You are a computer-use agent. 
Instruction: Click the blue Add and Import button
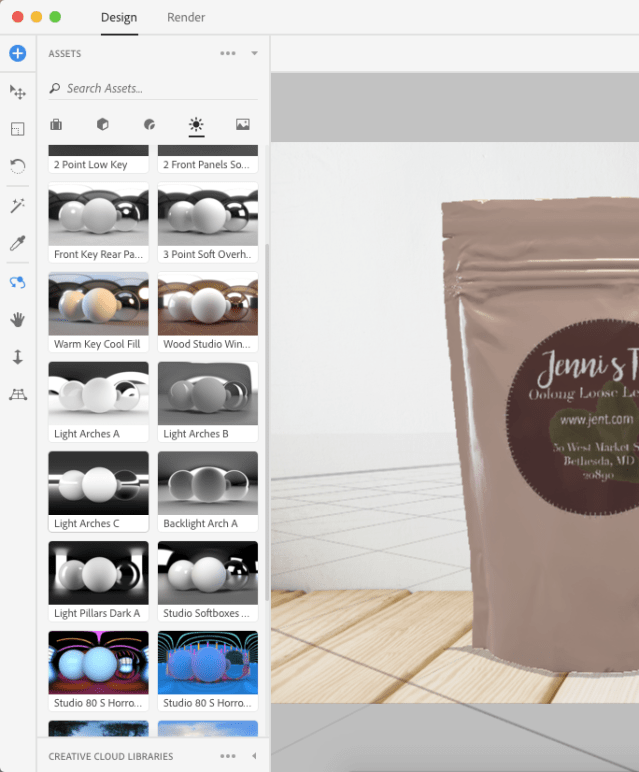click(17, 53)
